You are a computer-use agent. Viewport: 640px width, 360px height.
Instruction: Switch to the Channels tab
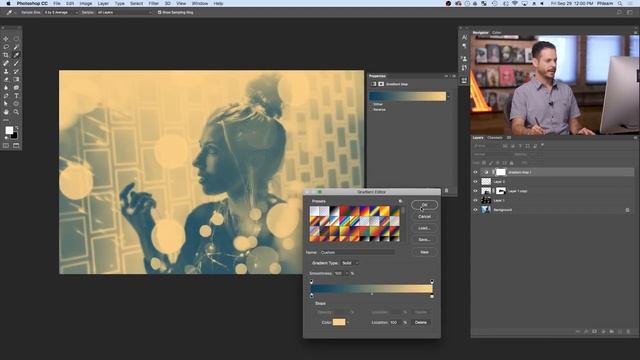pyautogui.click(x=495, y=138)
